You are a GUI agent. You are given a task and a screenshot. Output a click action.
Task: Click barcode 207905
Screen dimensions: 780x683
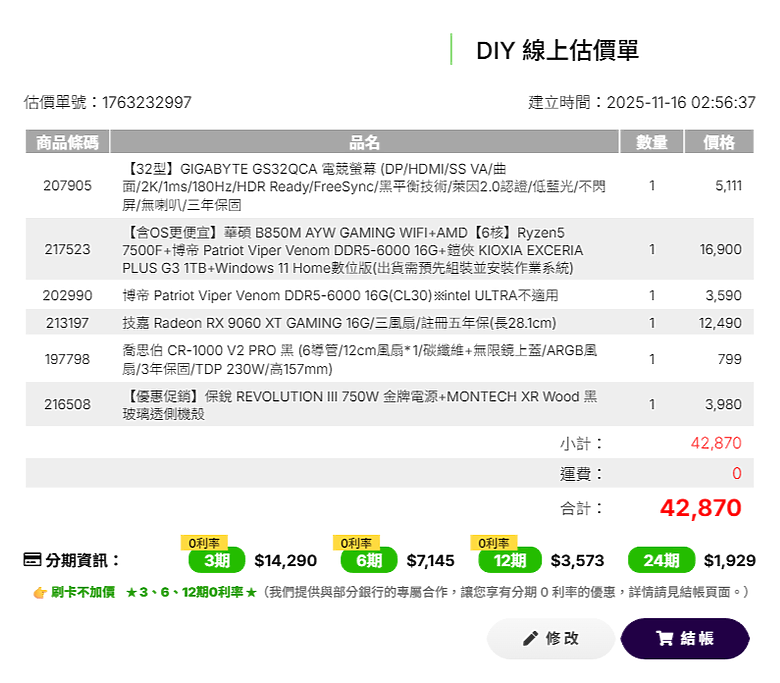pos(68,186)
